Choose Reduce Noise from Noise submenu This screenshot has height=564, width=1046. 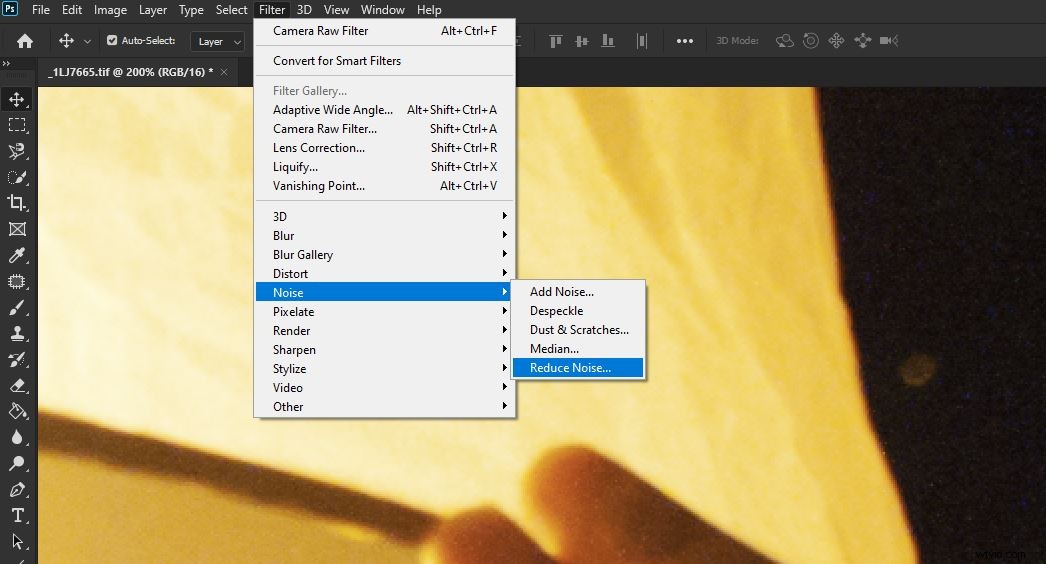pyautogui.click(x=578, y=368)
